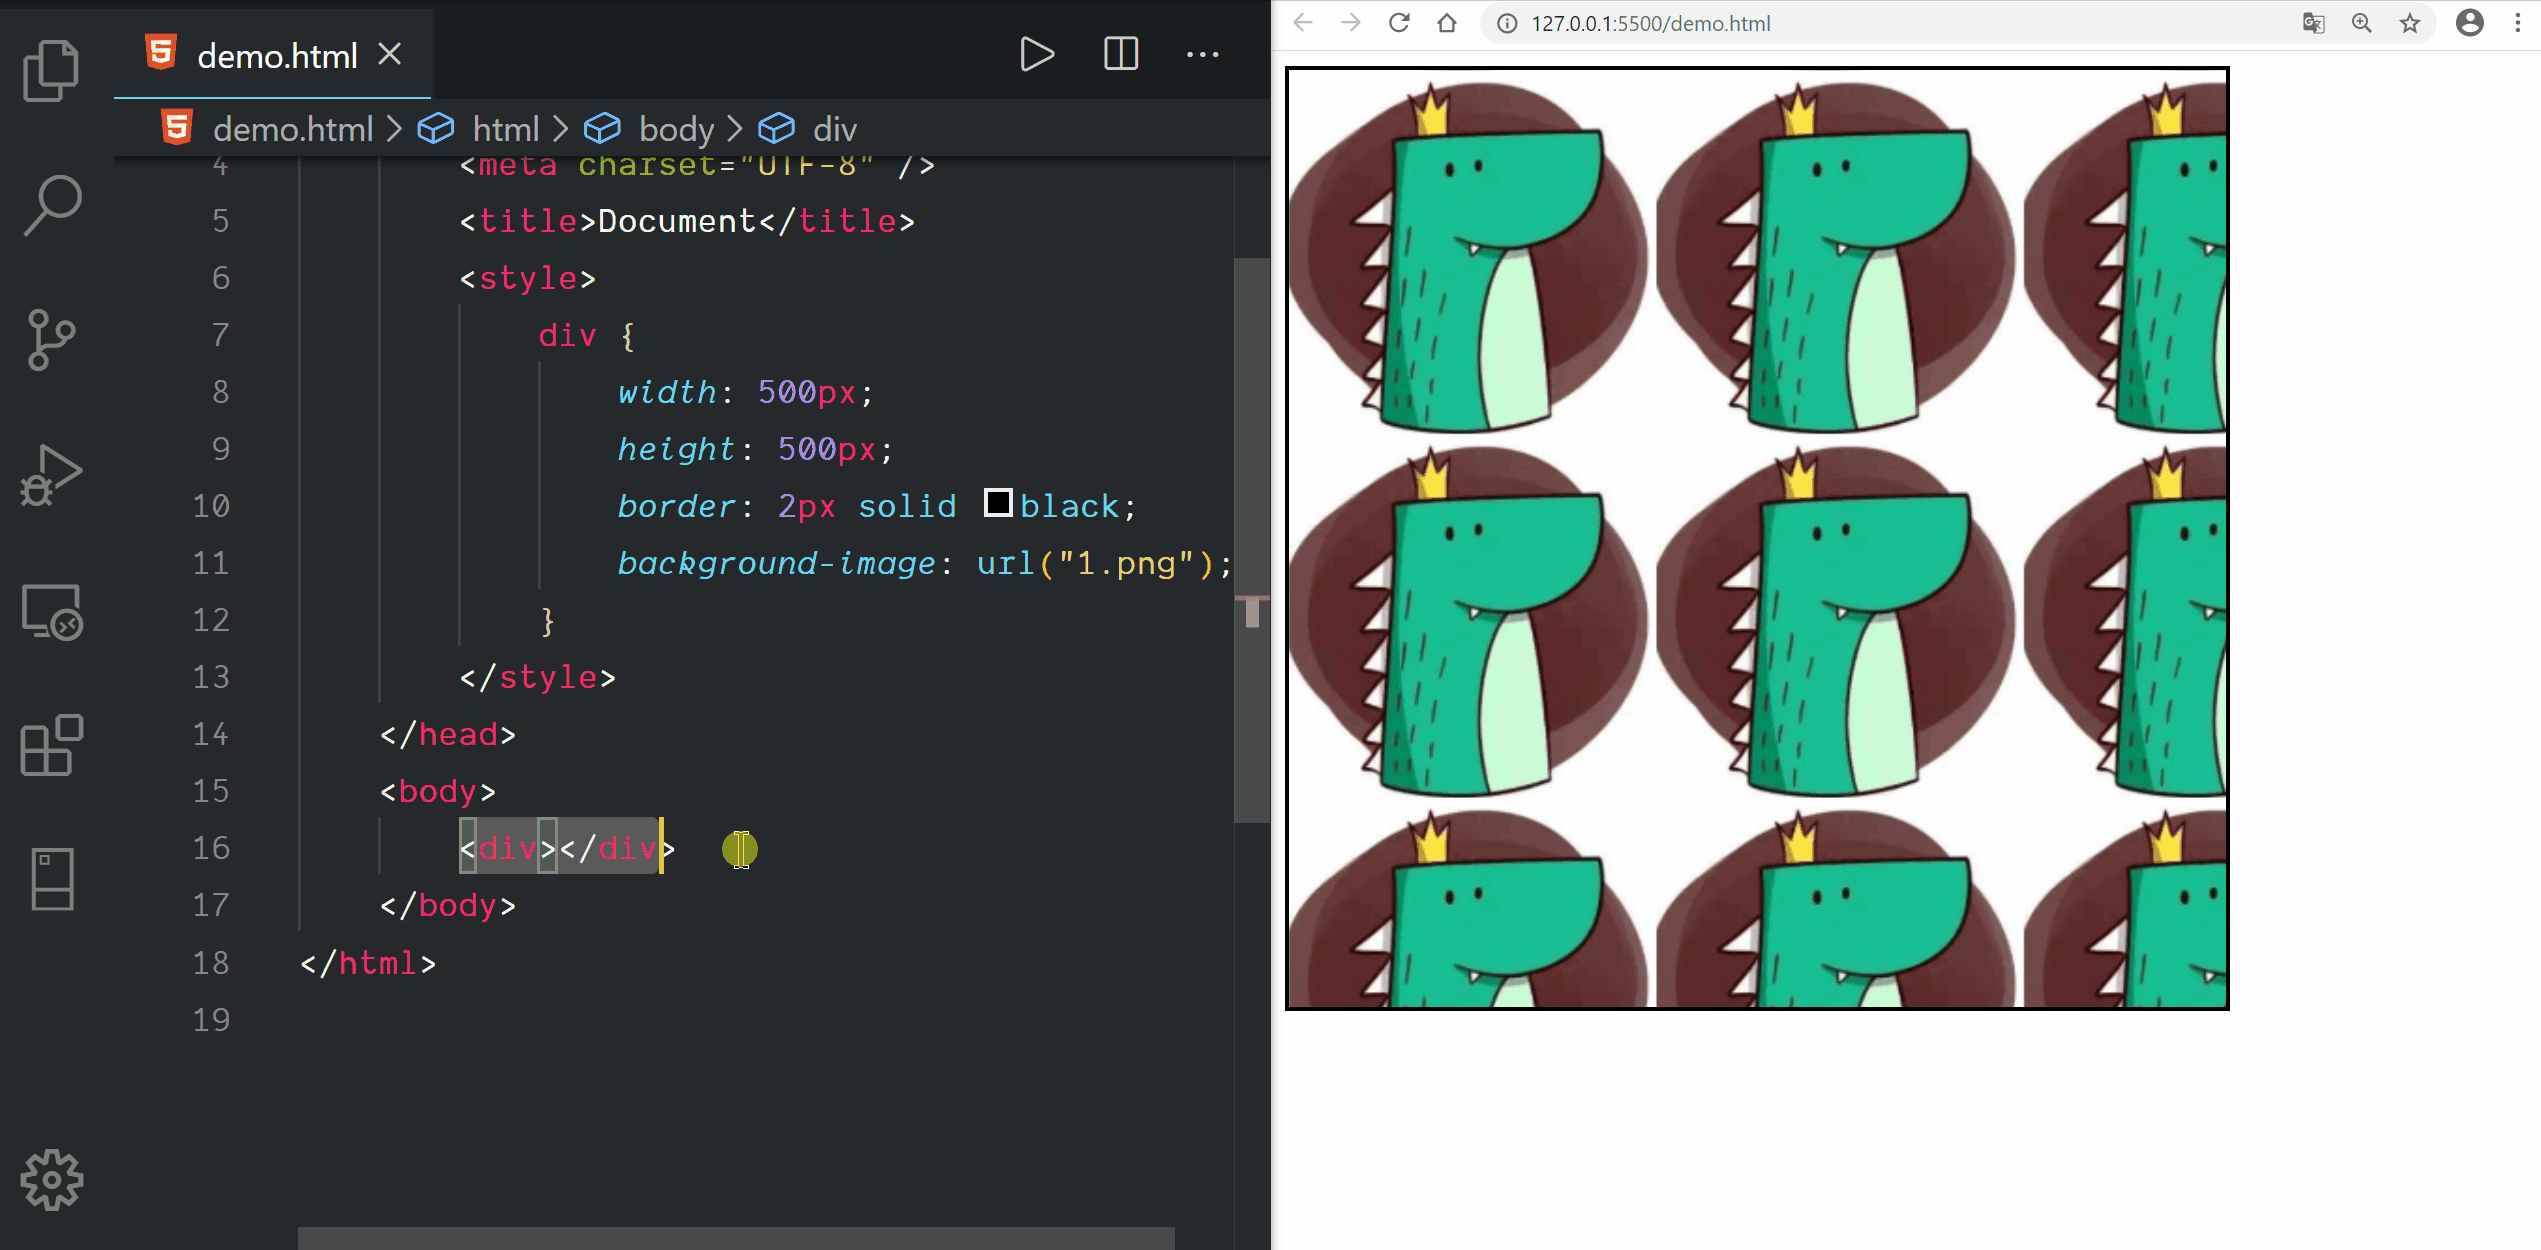Open Run and Debug view
2541x1250 pixels.
(x=51, y=475)
